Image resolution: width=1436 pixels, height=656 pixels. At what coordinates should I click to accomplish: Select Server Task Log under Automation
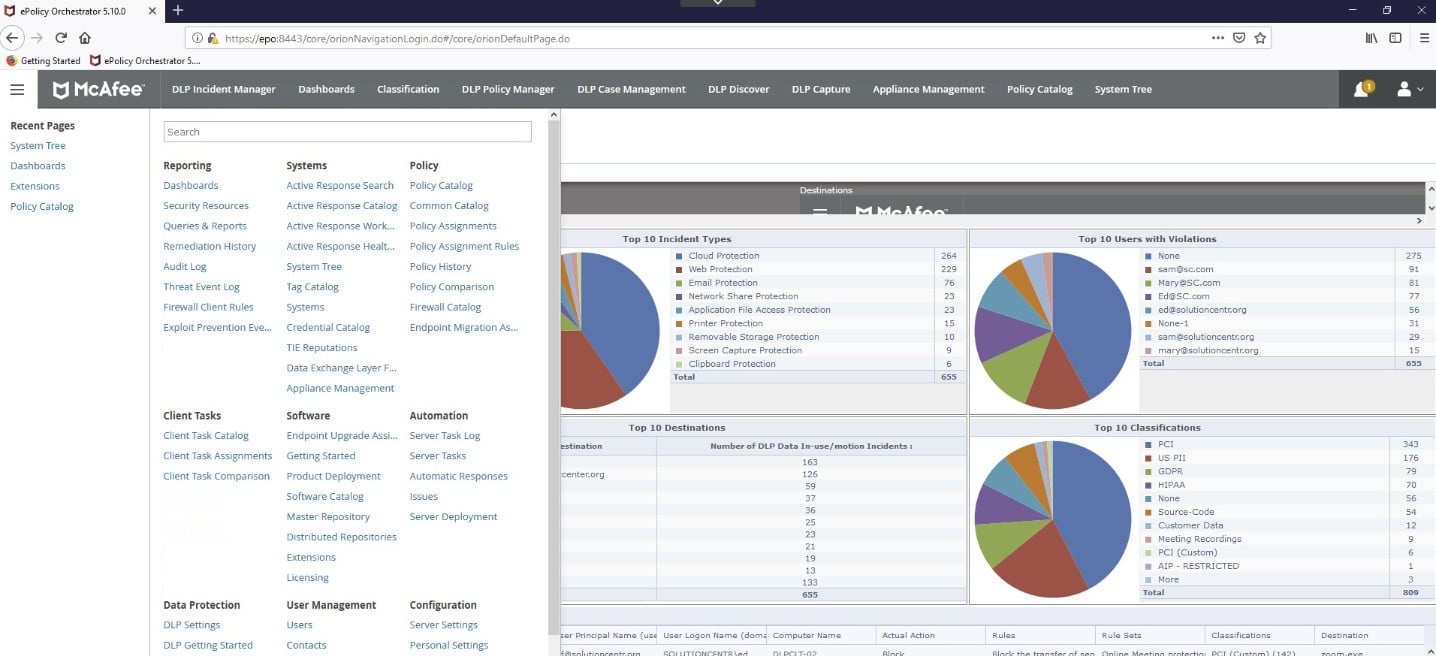pos(445,436)
